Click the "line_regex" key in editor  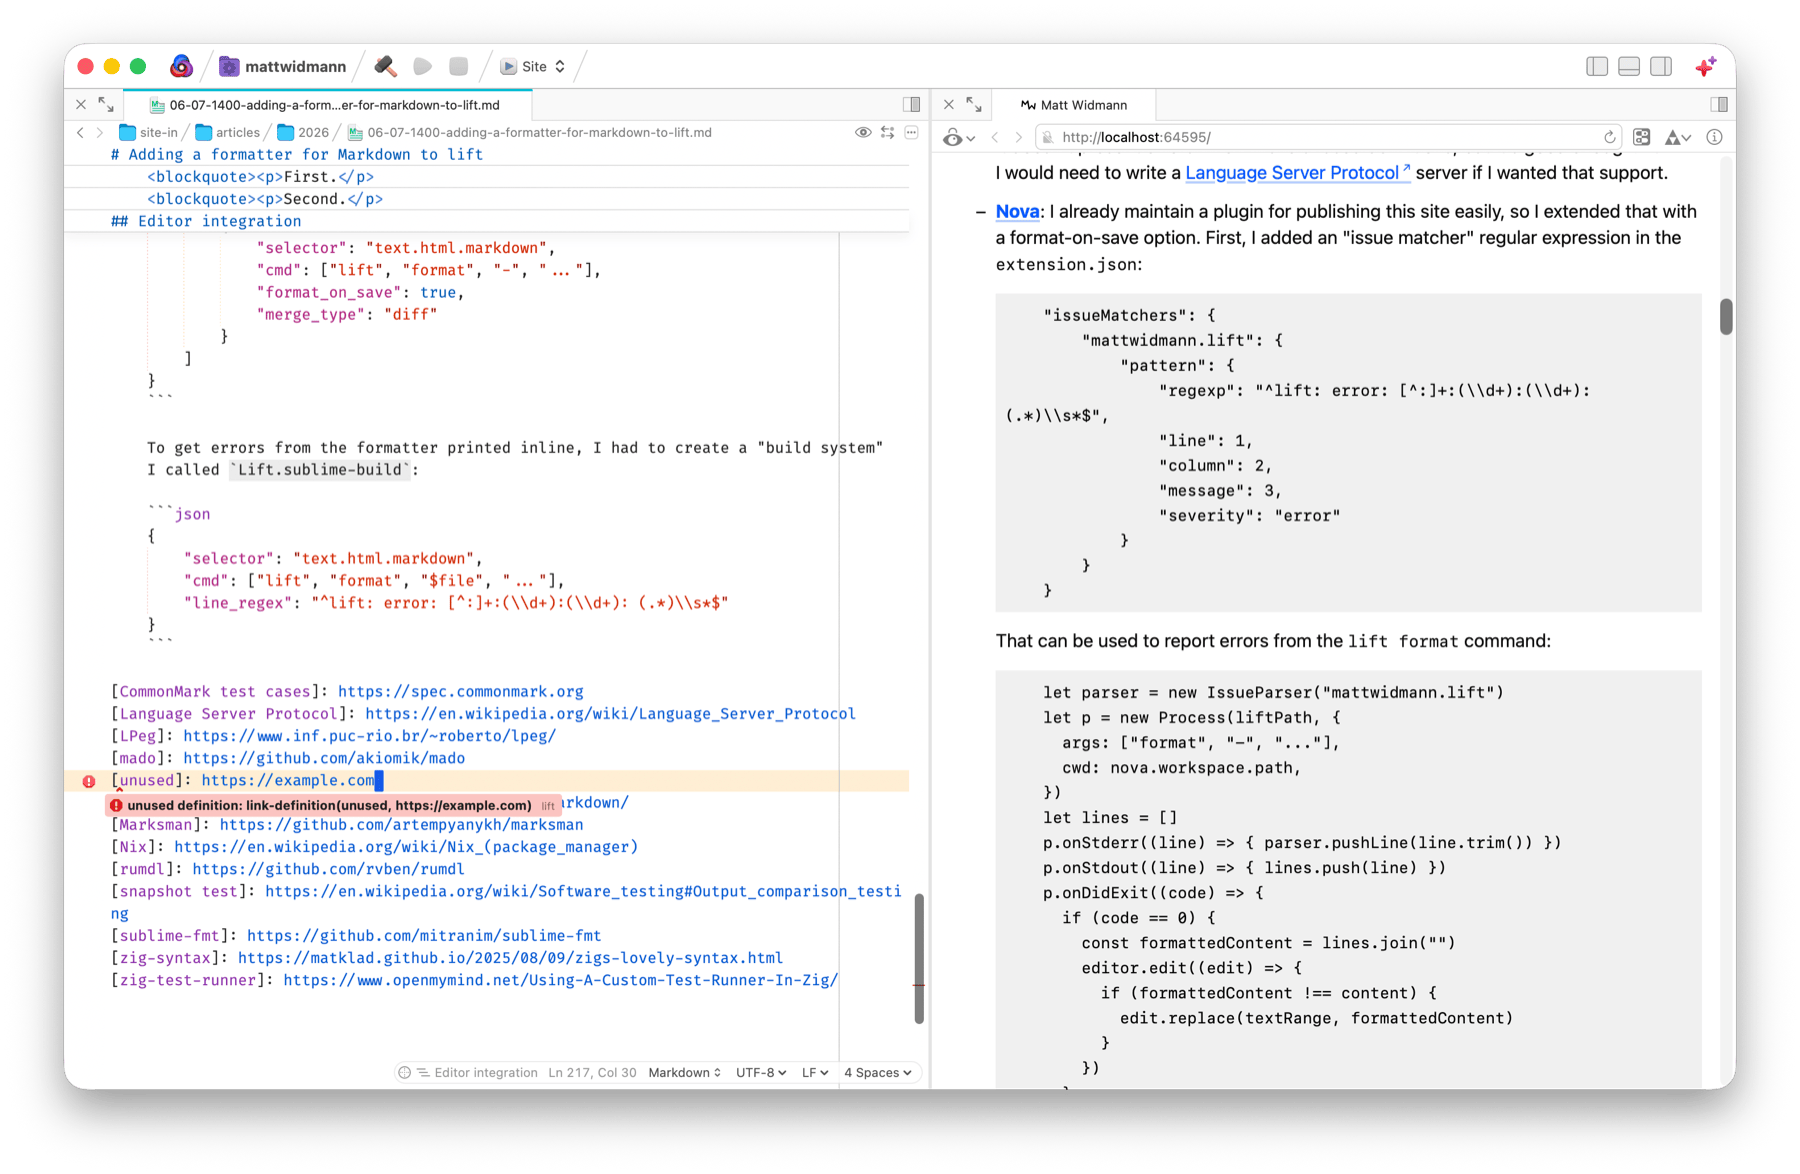tap(238, 603)
